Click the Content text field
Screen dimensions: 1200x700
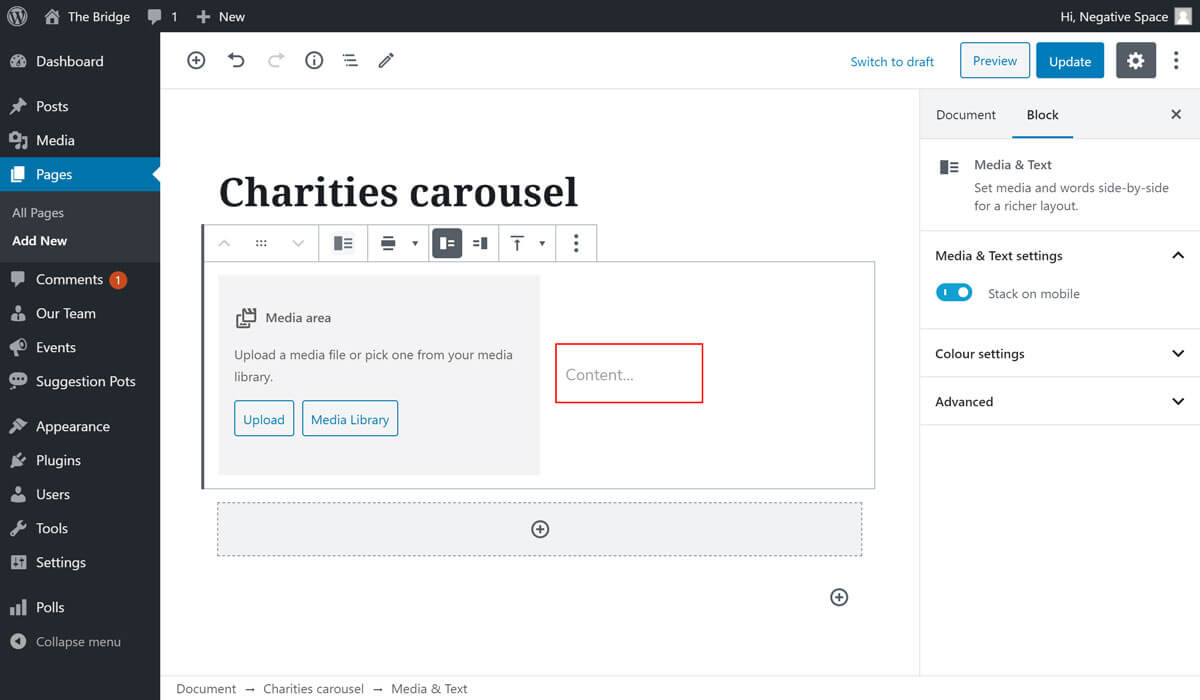click(628, 375)
